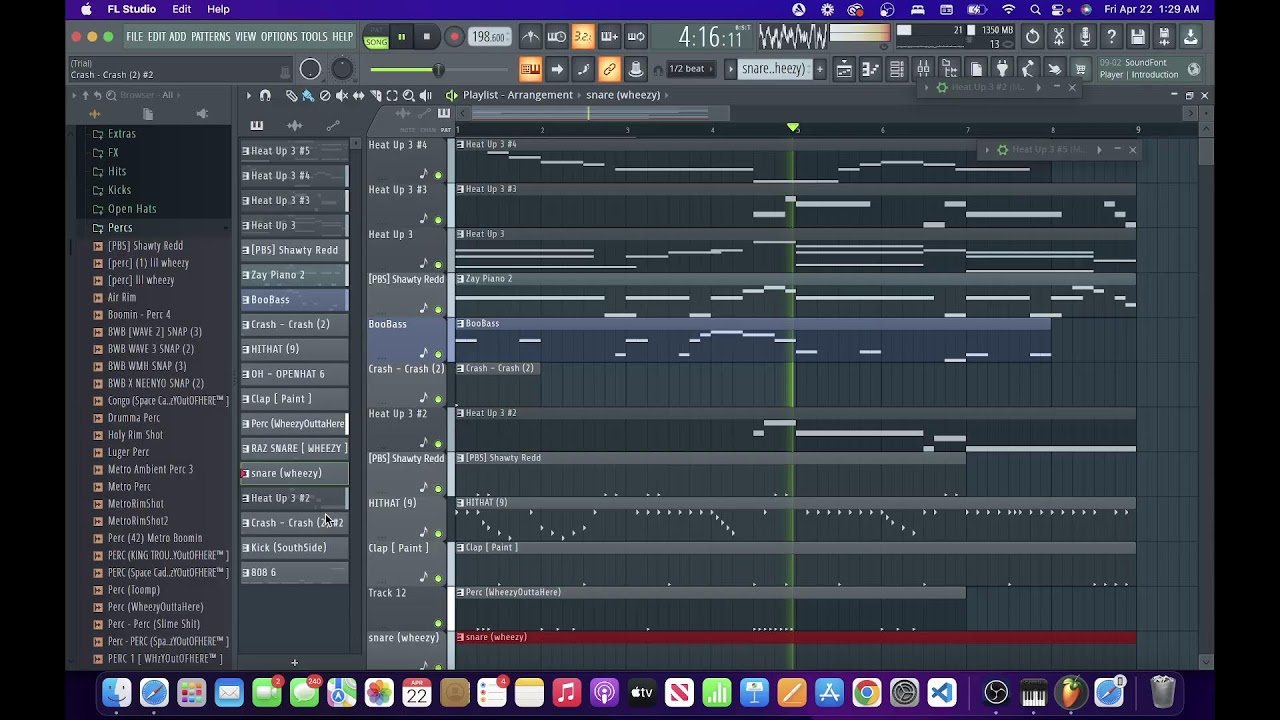Screen dimensions: 1280x720
Task: Select the Zoom tool in playlist toolbar
Action: tap(409, 95)
